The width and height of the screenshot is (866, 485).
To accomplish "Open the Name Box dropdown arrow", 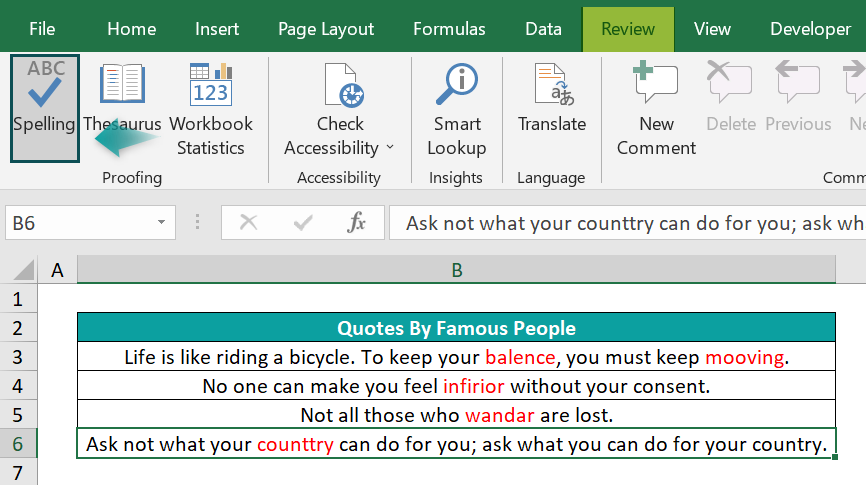I will tap(161, 223).
